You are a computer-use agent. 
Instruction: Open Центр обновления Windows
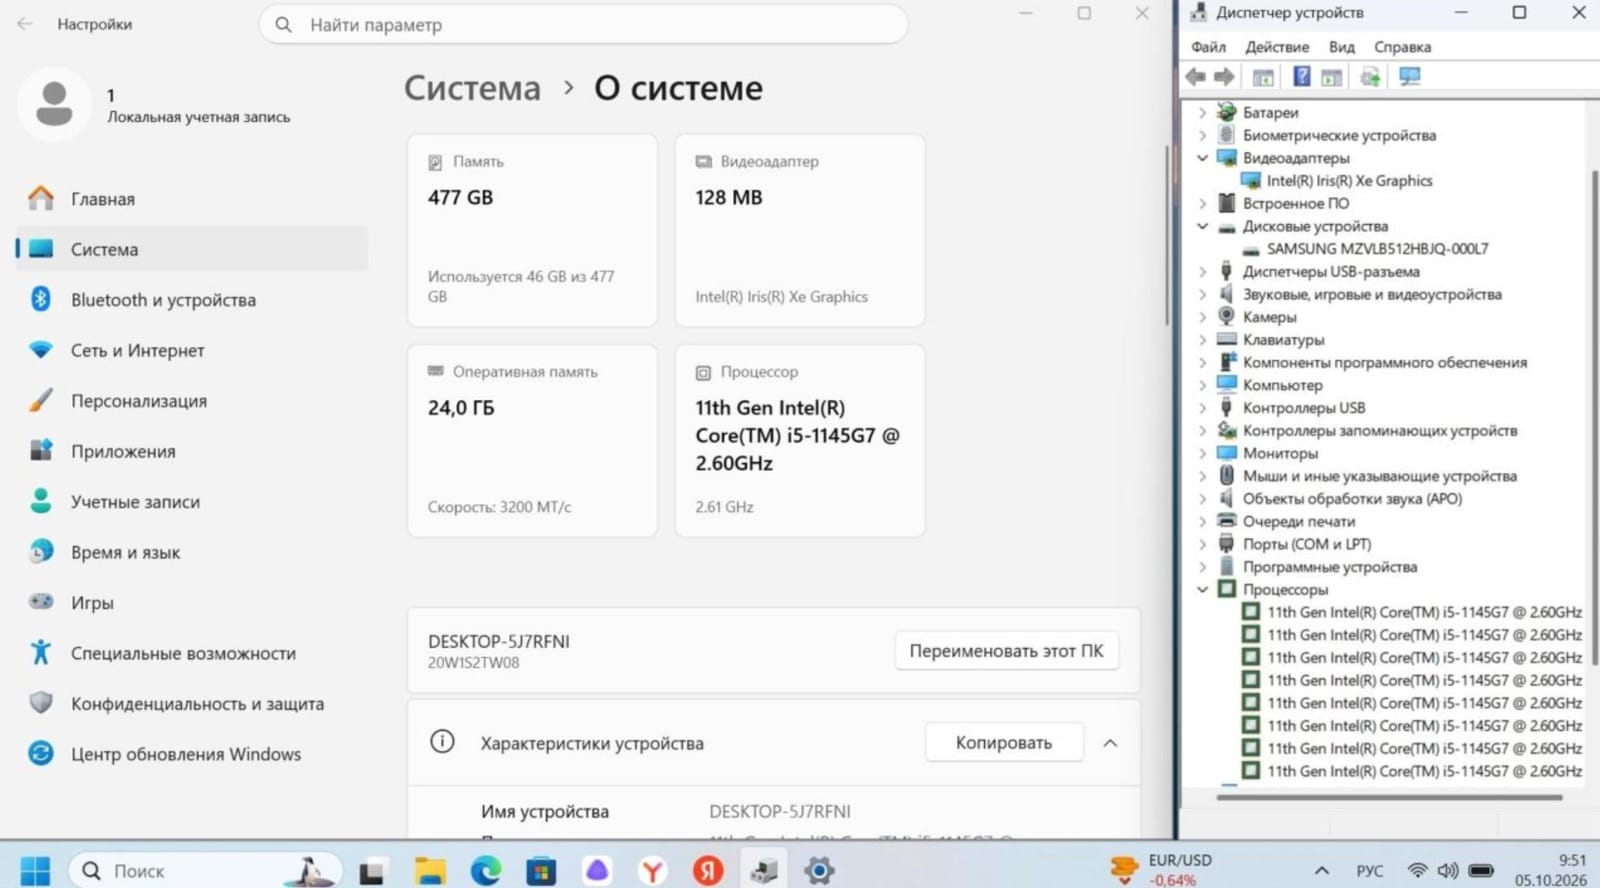pyautogui.click(x=192, y=754)
